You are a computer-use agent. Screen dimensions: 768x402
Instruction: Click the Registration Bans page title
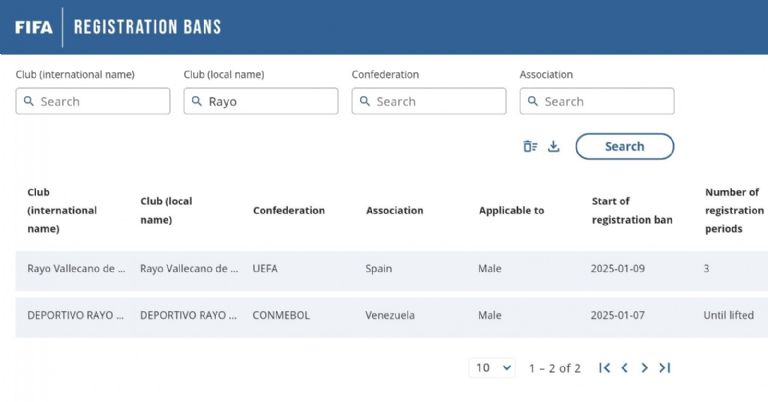pos(147,27)
